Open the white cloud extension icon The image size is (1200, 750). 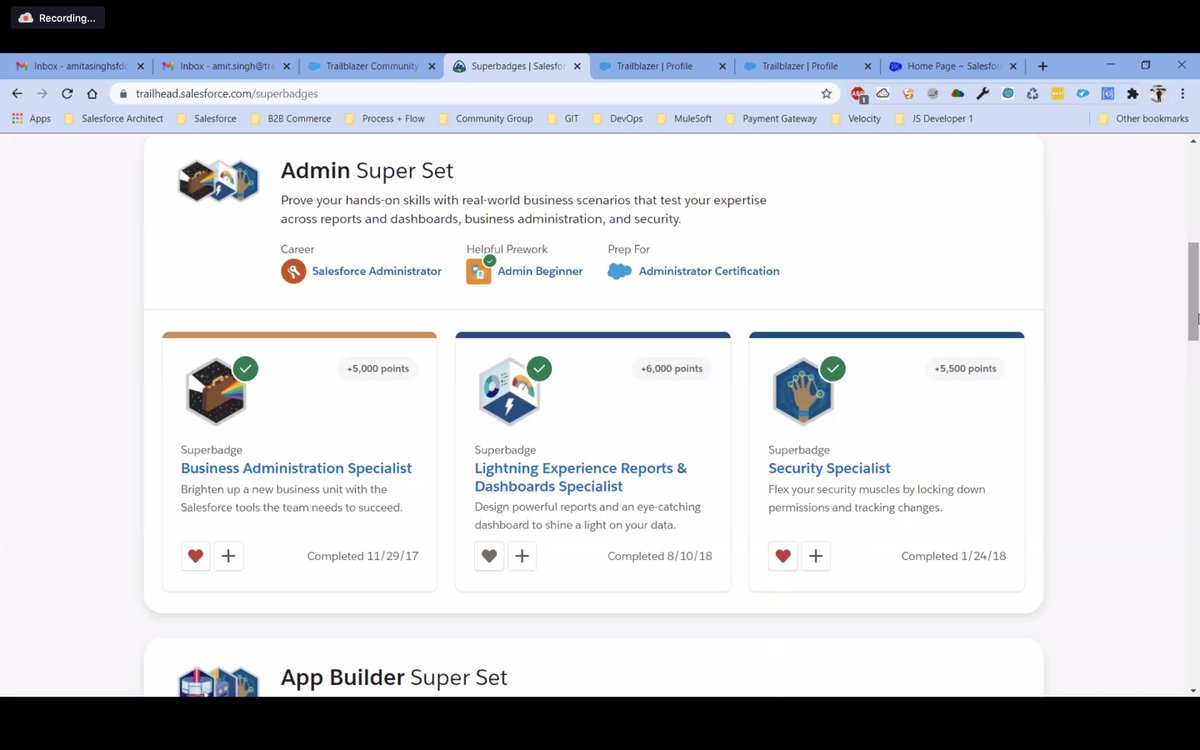[x=883, y=93]
